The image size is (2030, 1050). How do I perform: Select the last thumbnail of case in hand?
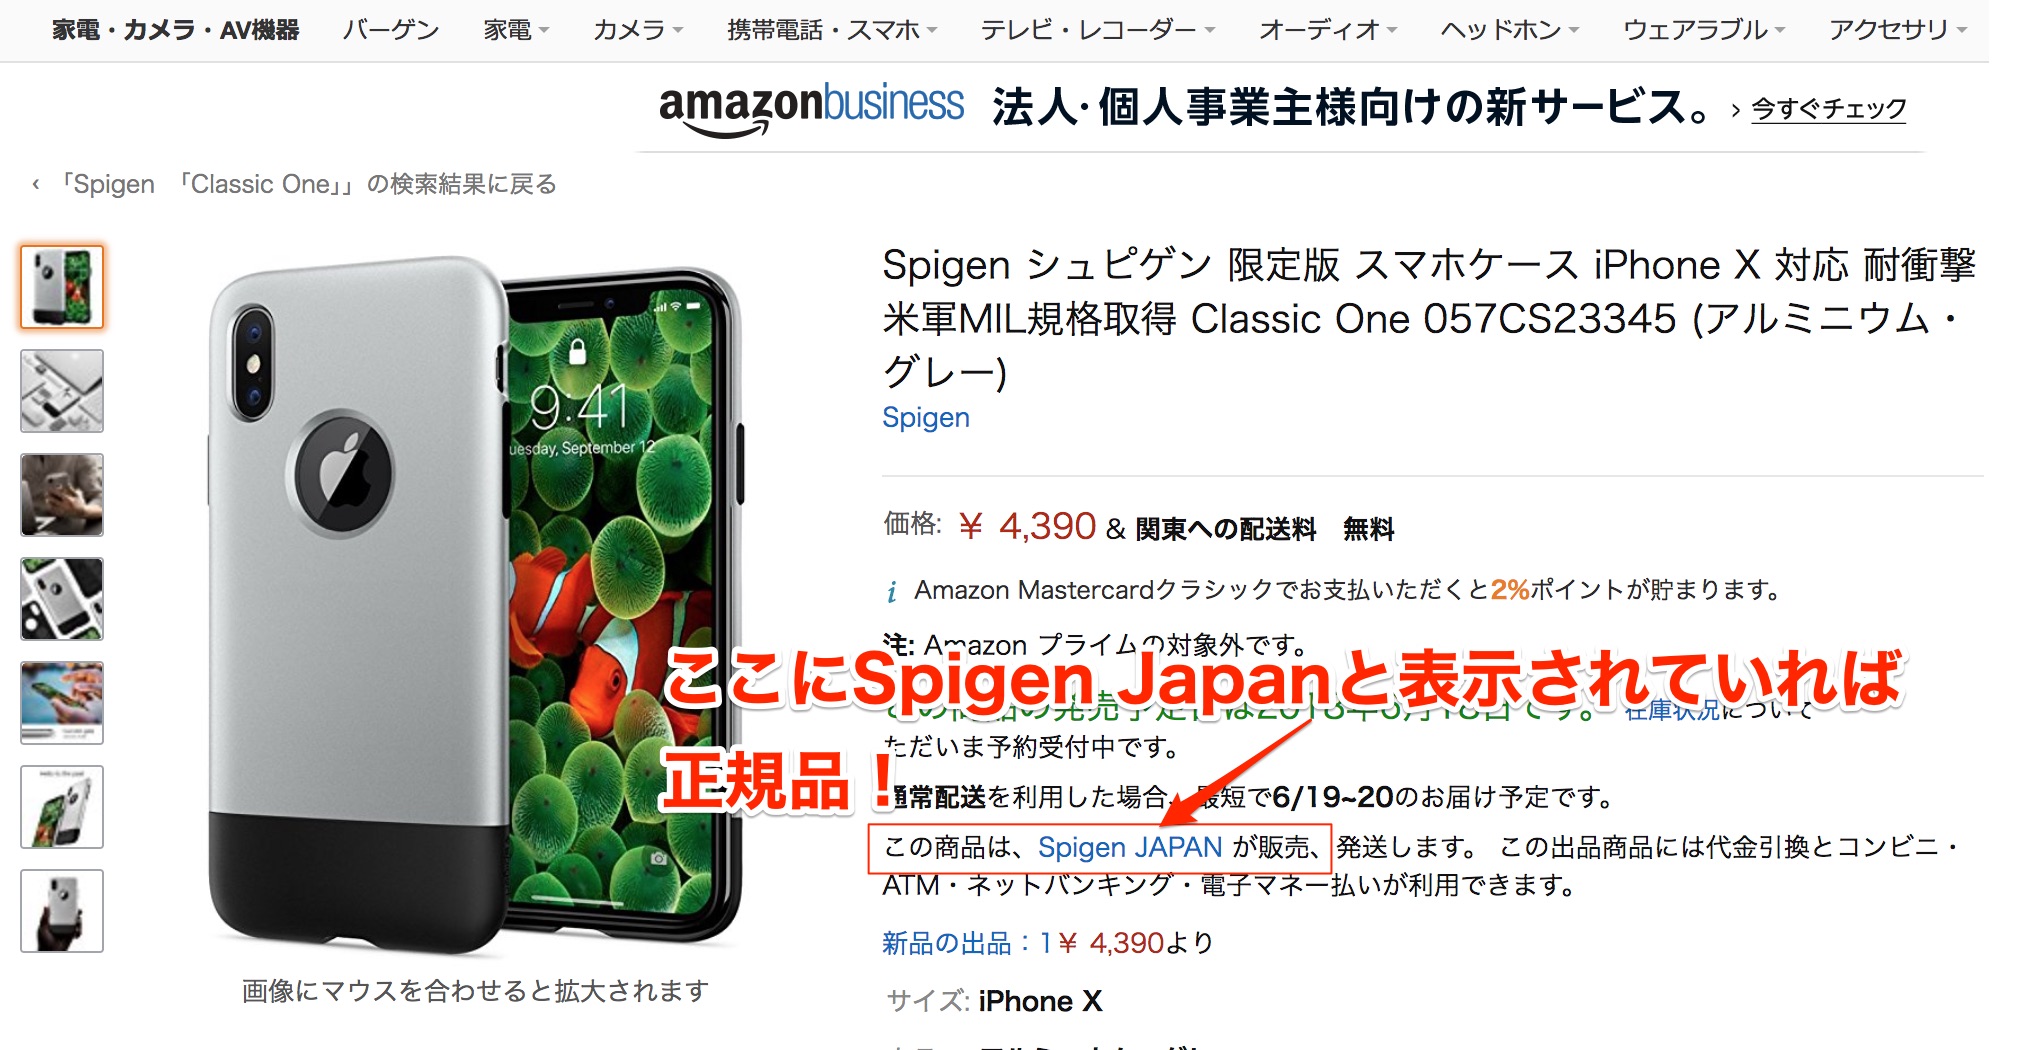point(62,911)
